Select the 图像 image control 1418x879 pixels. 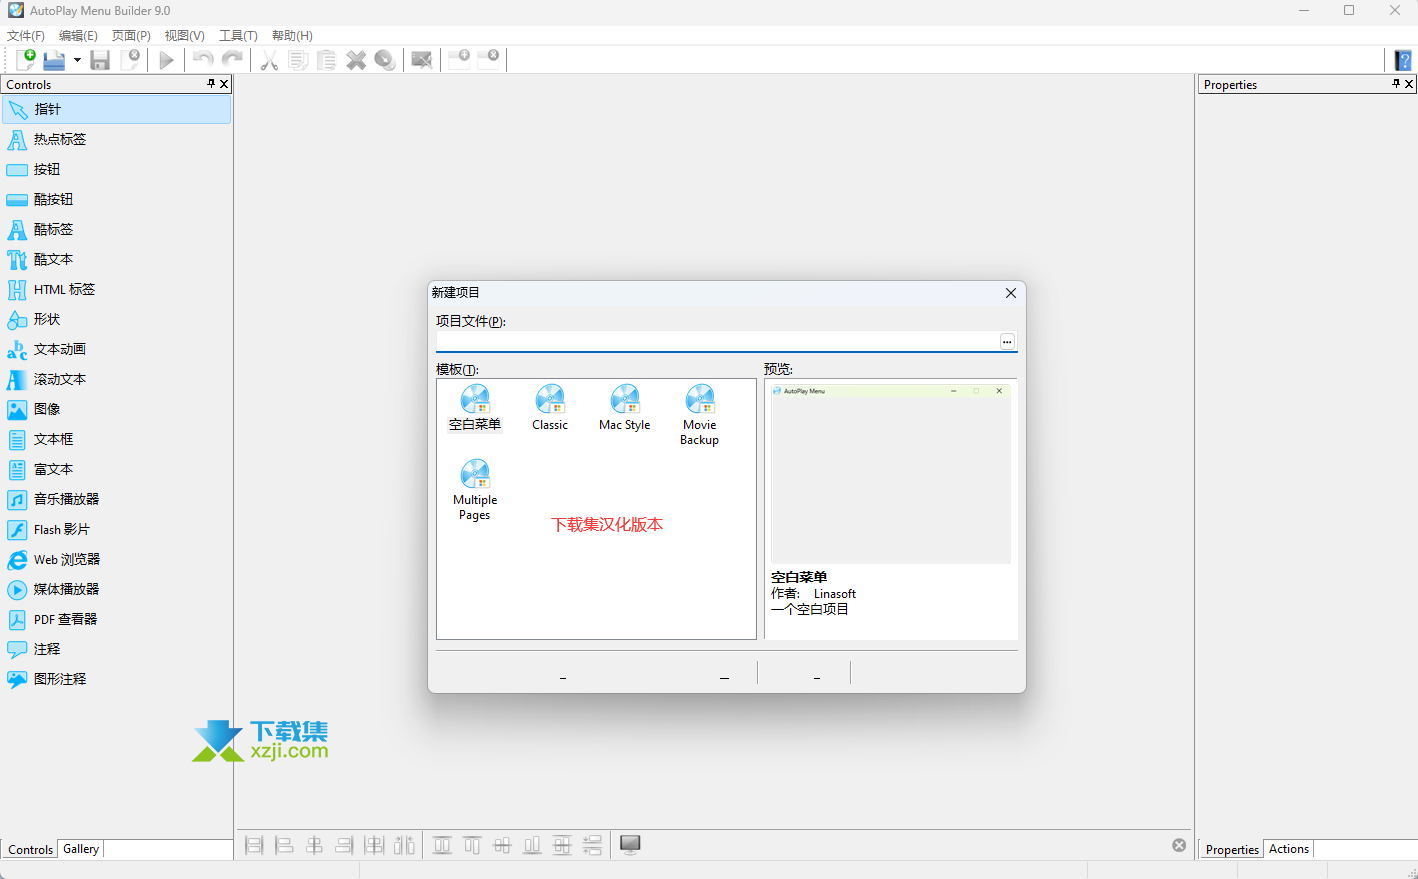pos(117,409)
